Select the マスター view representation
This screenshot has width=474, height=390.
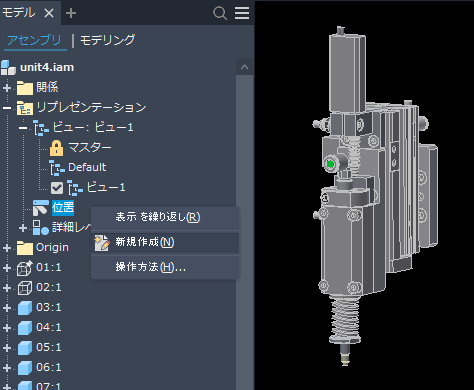click(x=90, y=147)
